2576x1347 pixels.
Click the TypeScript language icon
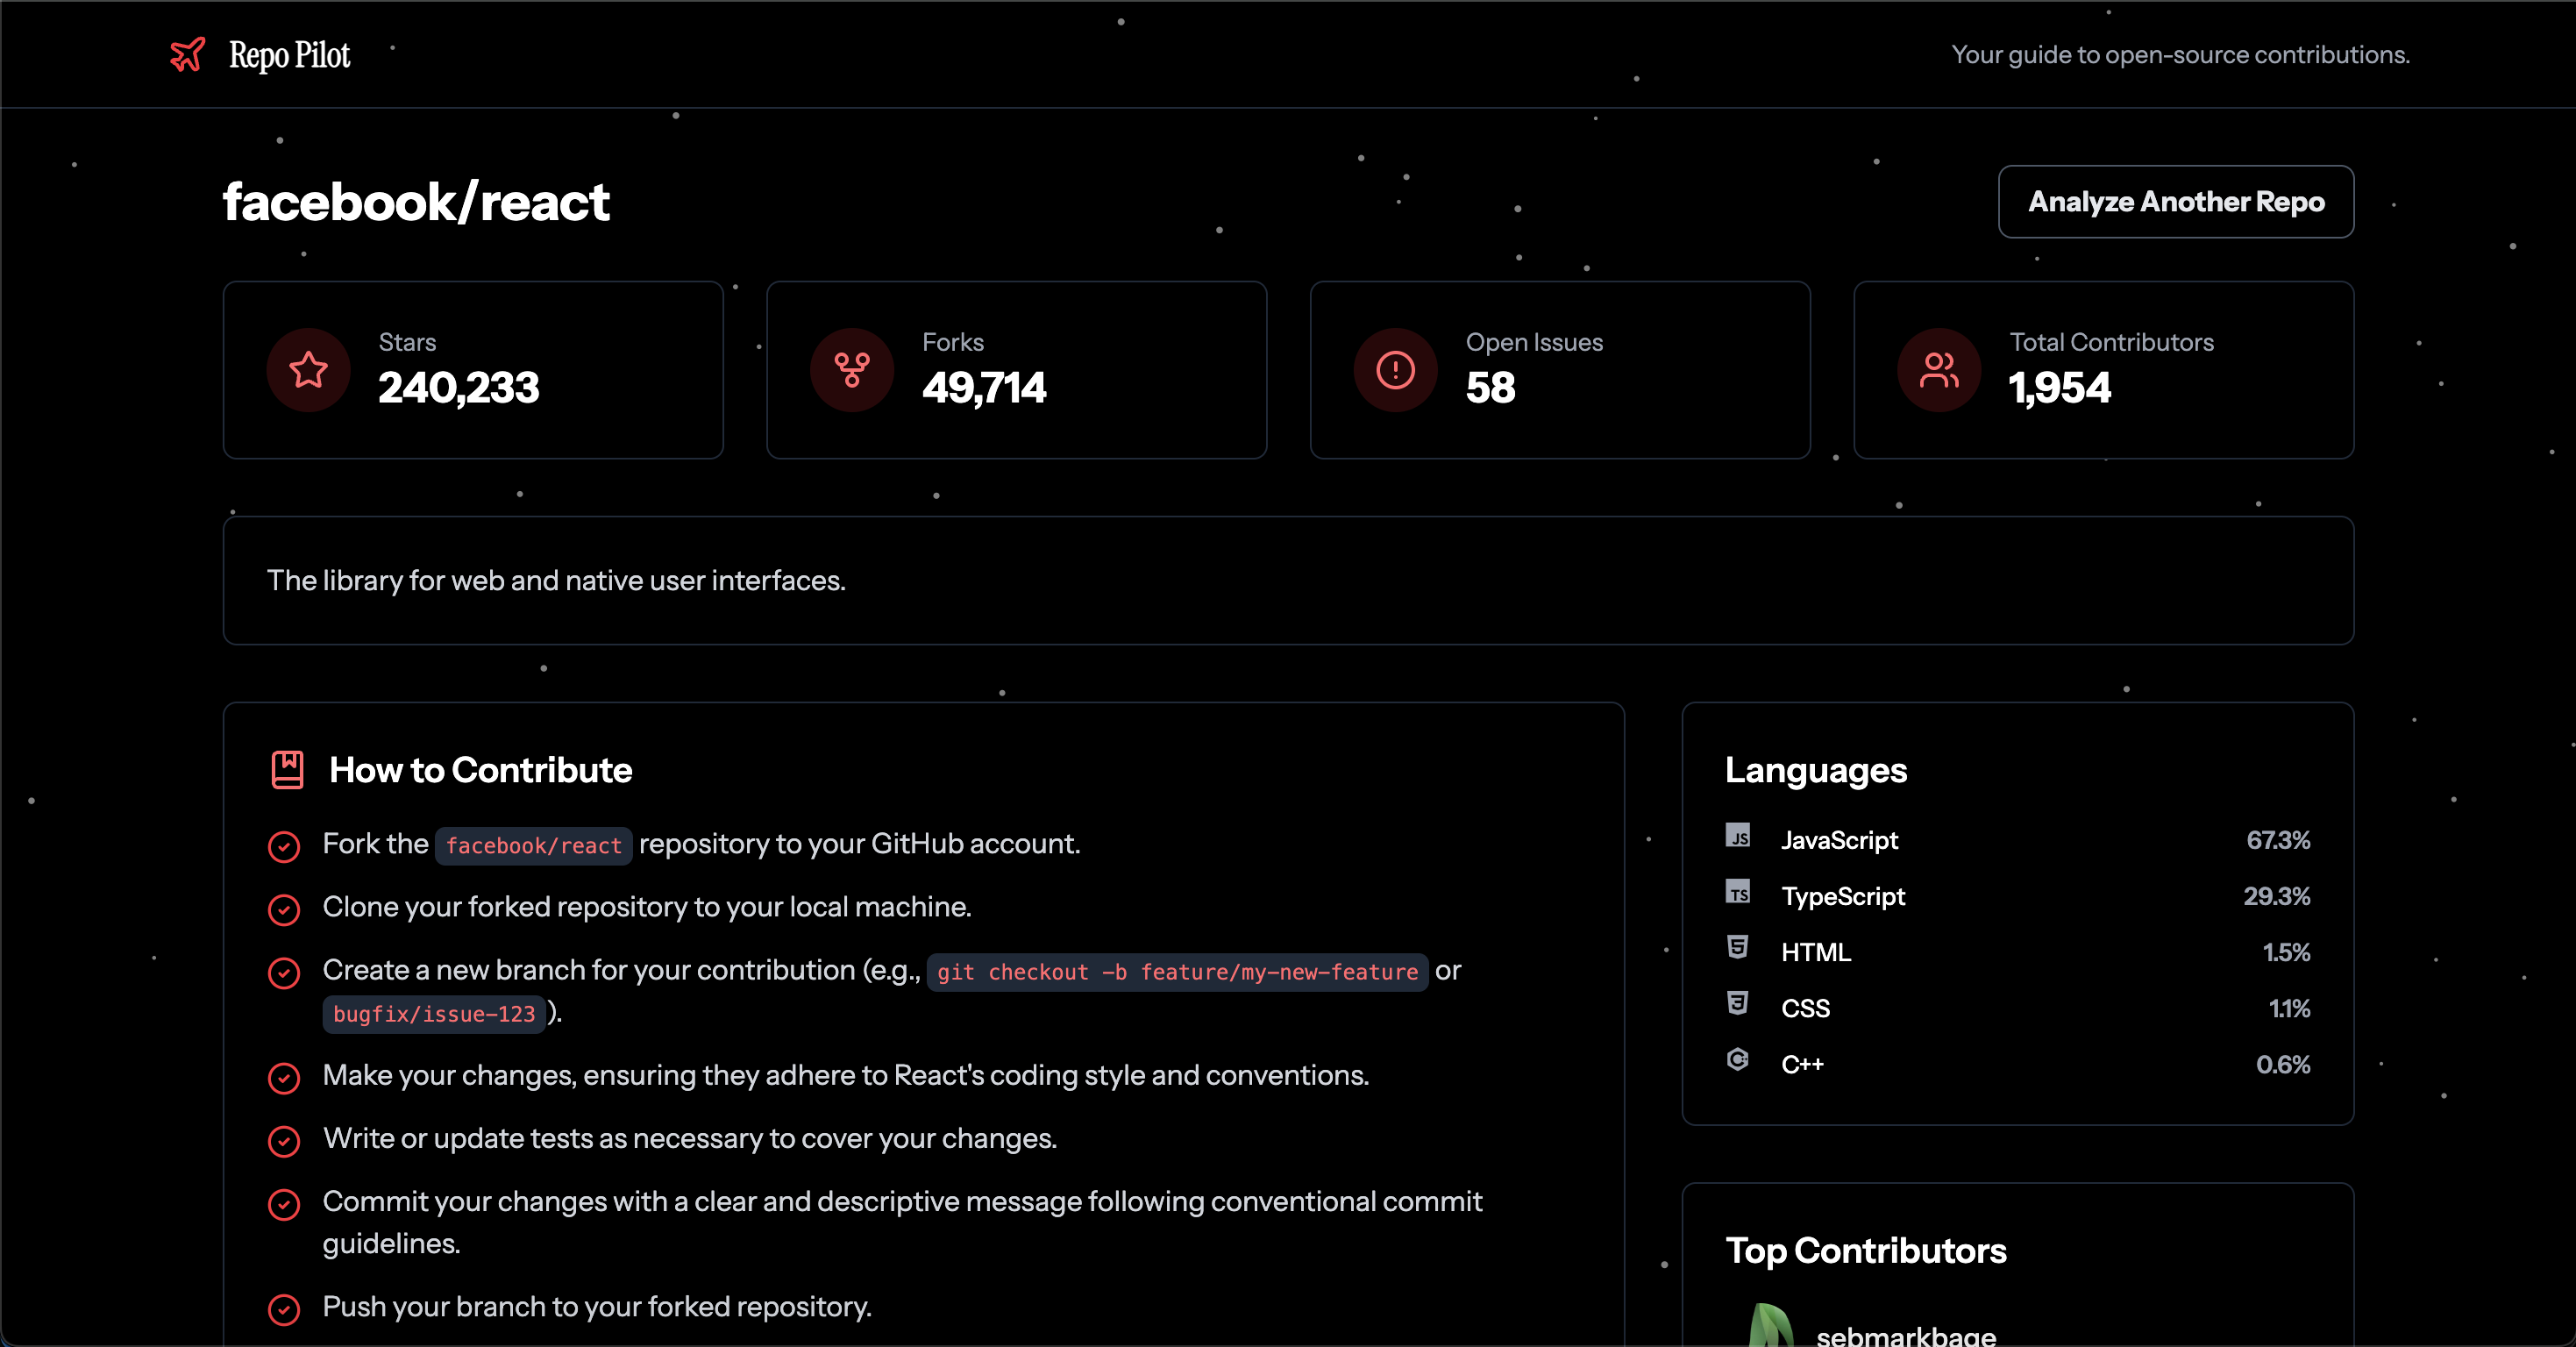coord(1738,894)
